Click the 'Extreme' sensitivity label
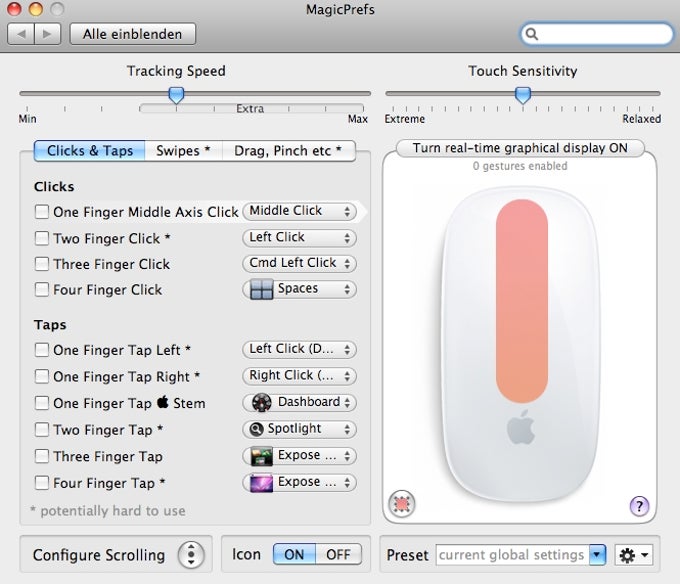The image size is (680, 584). (x=405, y=119)
